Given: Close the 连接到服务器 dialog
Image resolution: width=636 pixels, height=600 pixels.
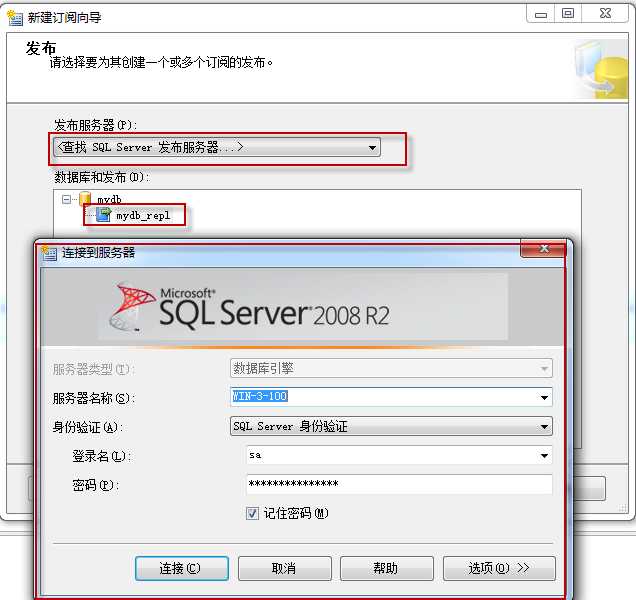Looking at the screenshot, I should (543, 249).
